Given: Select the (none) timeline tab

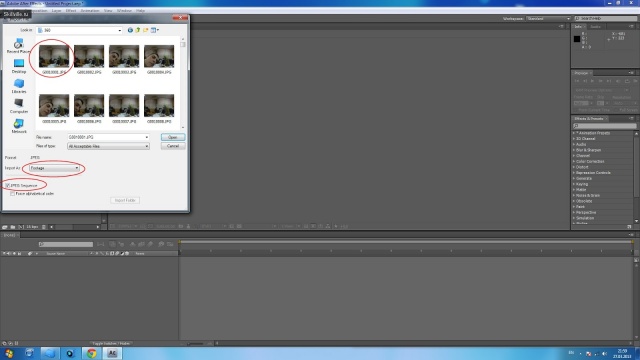Looking at the screenshot, I should tap(9, 235).
